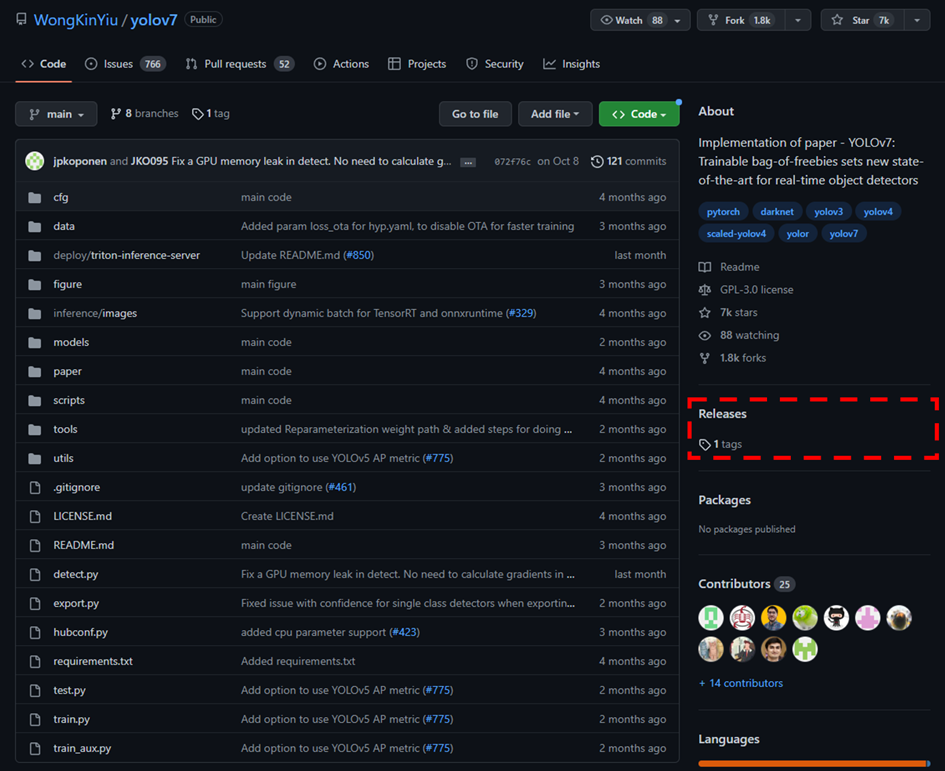Click the star icon beside '7k stars'
The height and width of the screenshot is (771, 945).
click(705, 312)
